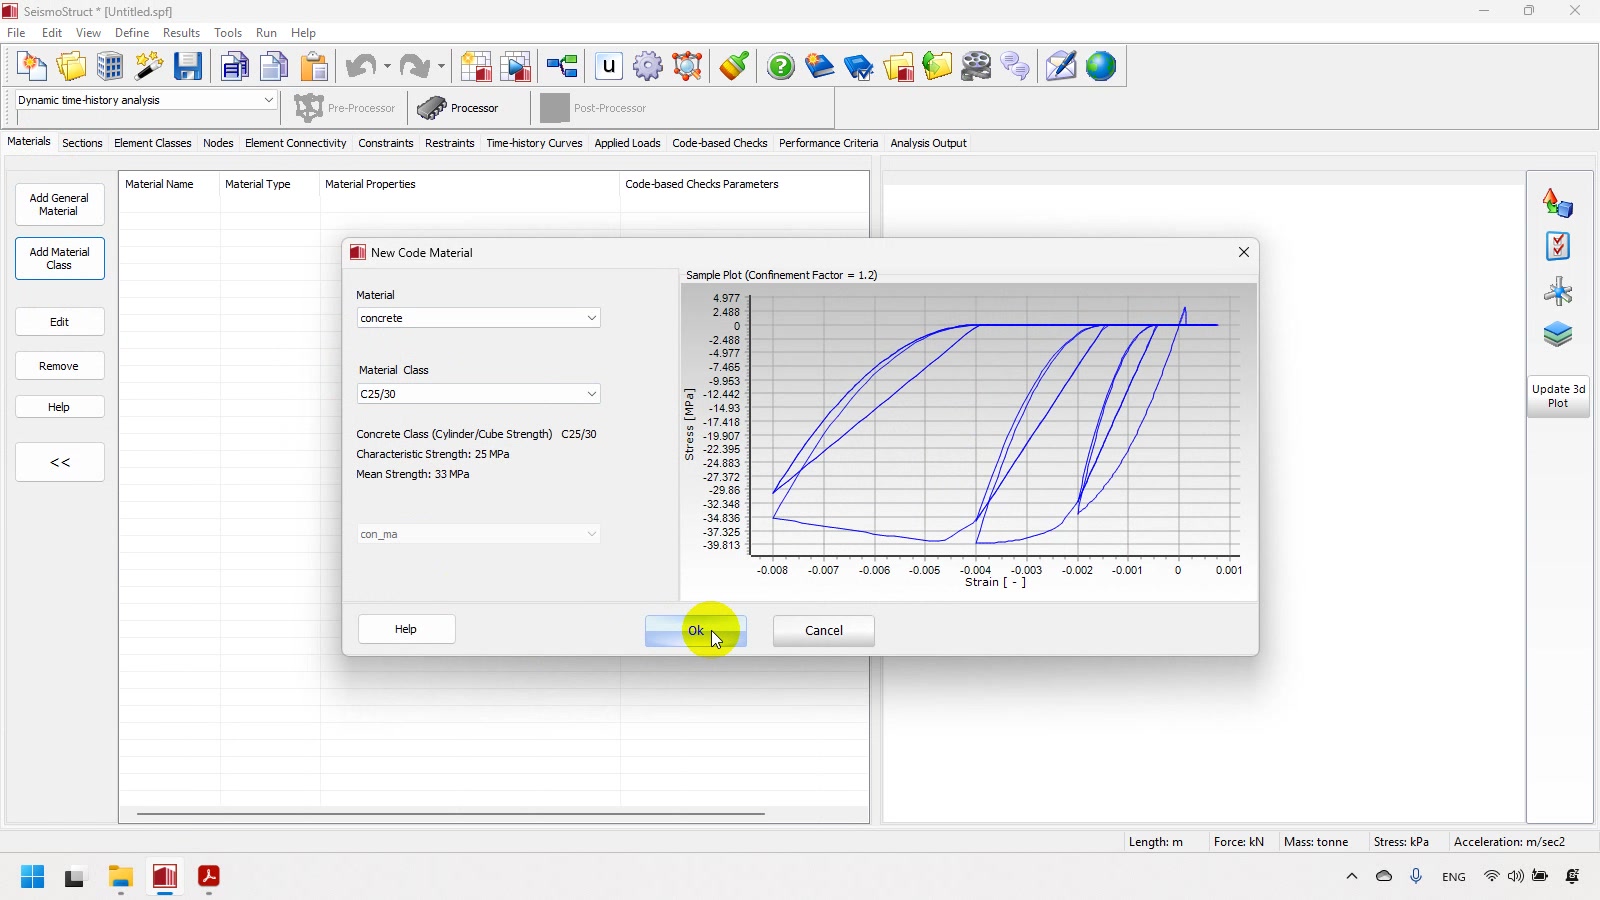
Task: Click the horizontal scrollbar under materials table
Action: click(x=450, y=814)
